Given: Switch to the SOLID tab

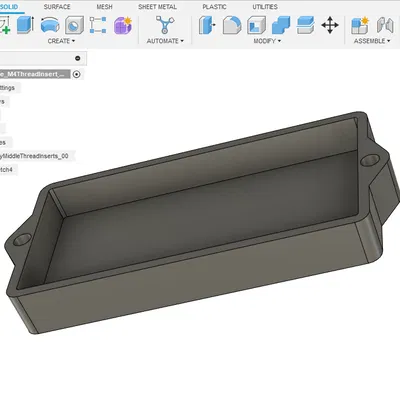Looking at the screenshot, I should (x=9, y=7).
